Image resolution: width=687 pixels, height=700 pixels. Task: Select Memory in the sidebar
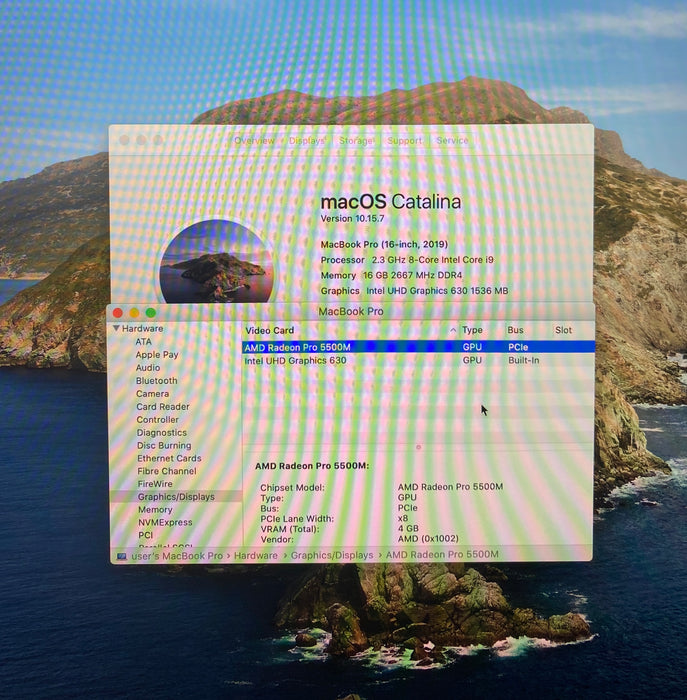coord(155,509)
